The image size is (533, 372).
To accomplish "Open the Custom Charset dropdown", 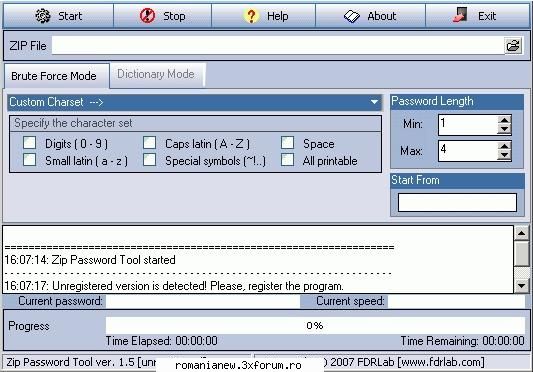I will point(374,102).
